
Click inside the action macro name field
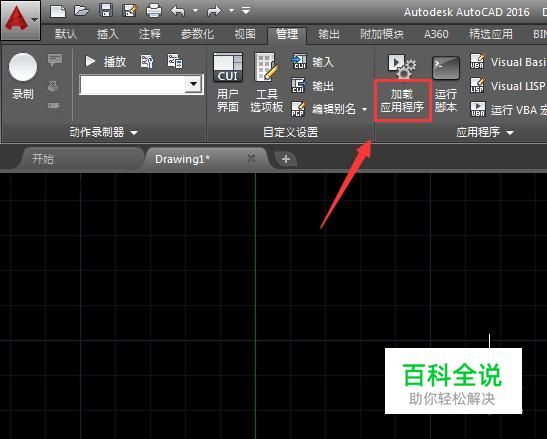coord(133,84)
